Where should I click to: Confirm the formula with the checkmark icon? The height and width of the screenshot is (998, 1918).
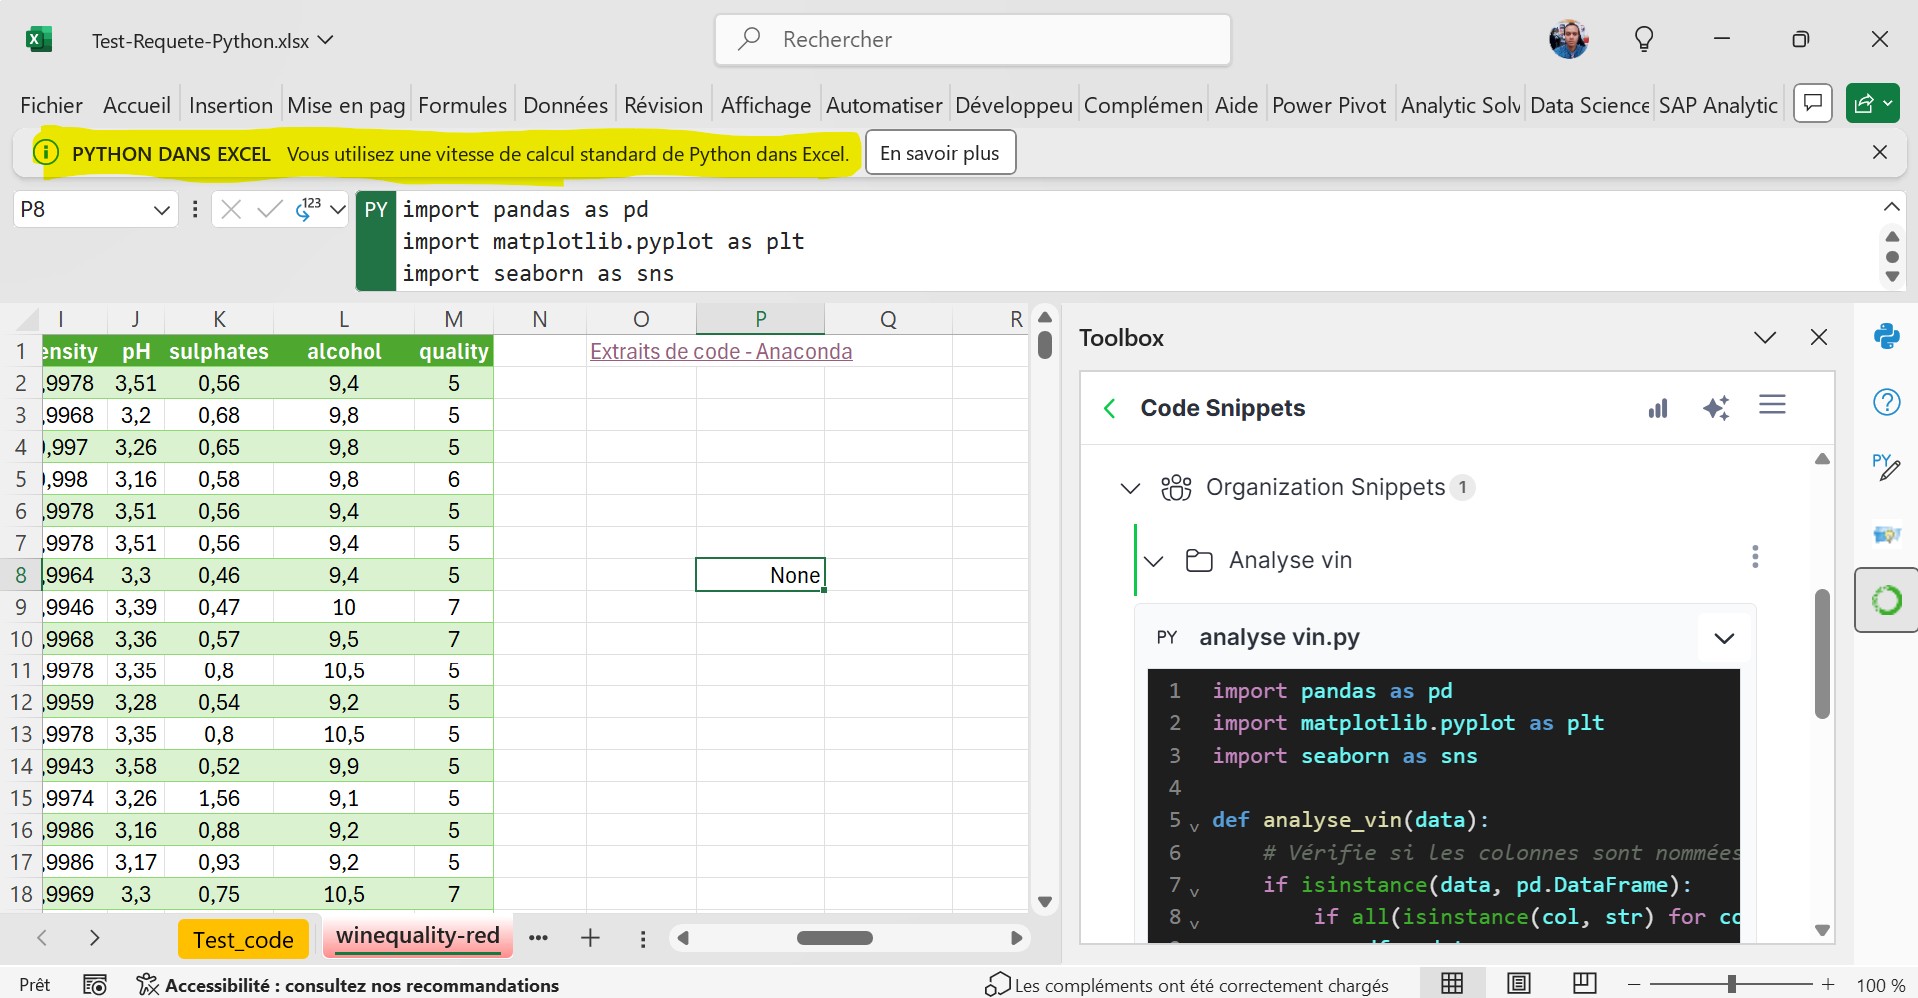coord(269,209)
